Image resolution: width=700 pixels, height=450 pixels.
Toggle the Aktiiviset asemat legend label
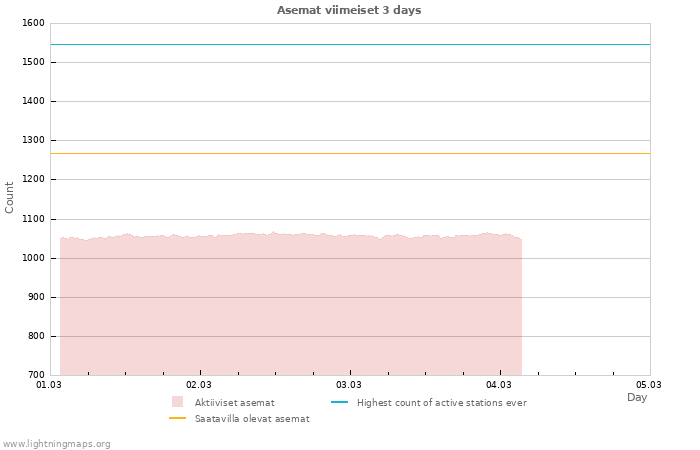[x=234, y=402]
